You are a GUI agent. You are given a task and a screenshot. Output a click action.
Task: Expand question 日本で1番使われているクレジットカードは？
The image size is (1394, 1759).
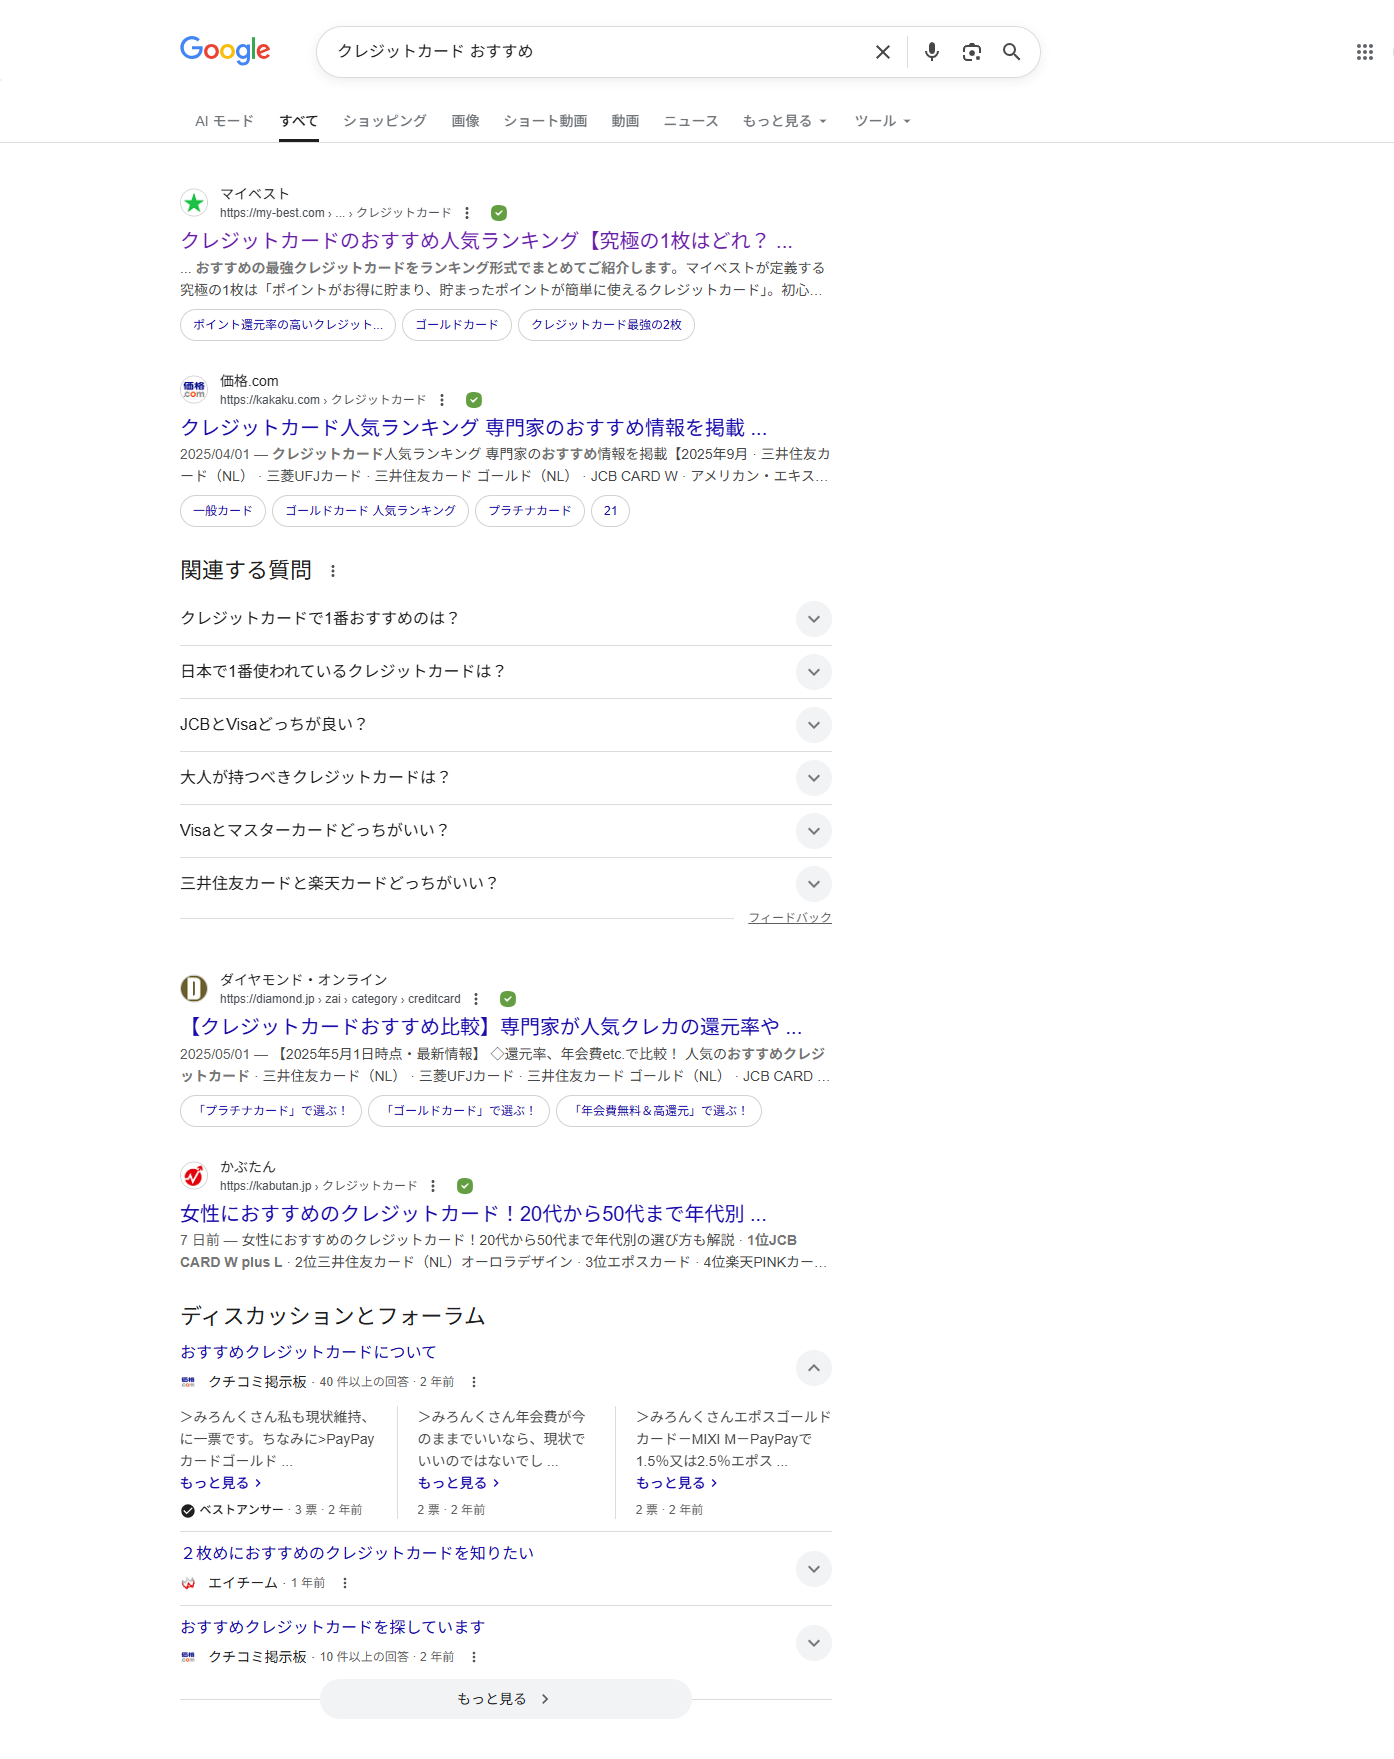814,672
